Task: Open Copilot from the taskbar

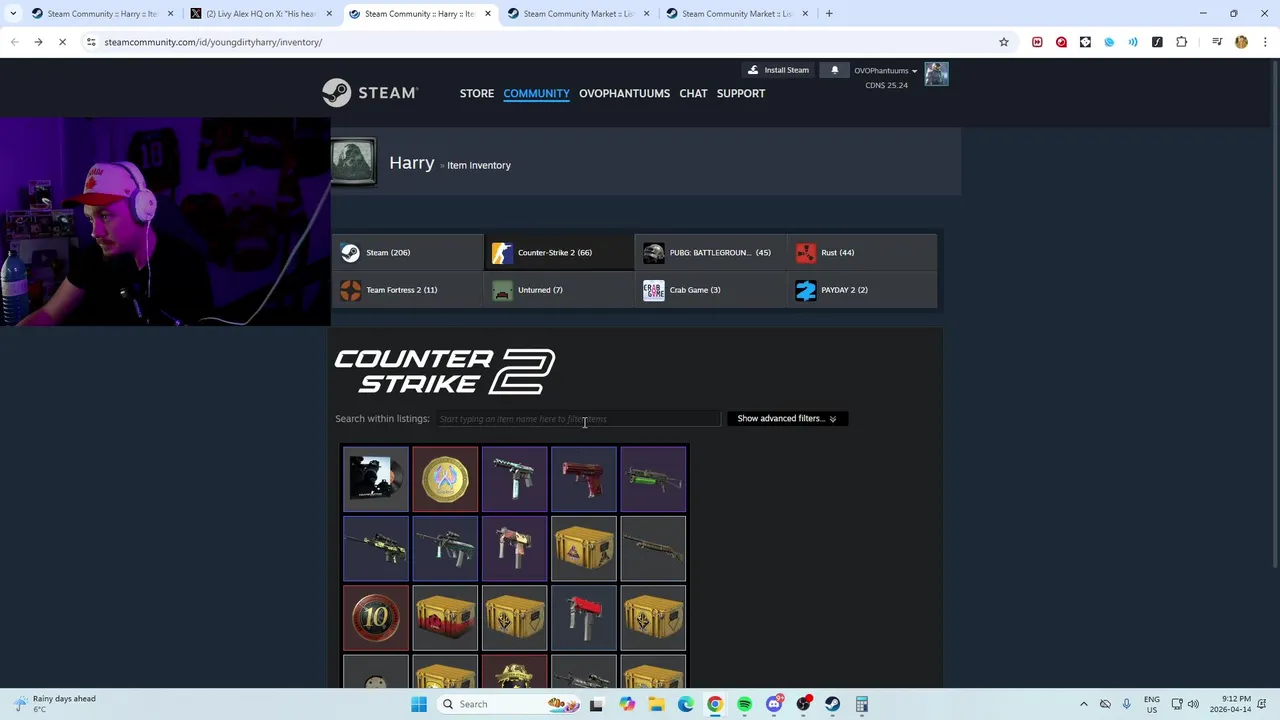Action: (626, 704)
